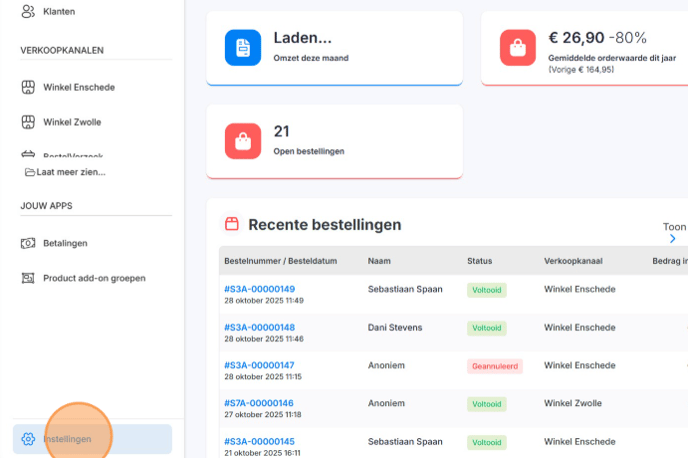
Task: Click the Betalingen payment icon
Action: pyautogui.click(x=28, y=243)
